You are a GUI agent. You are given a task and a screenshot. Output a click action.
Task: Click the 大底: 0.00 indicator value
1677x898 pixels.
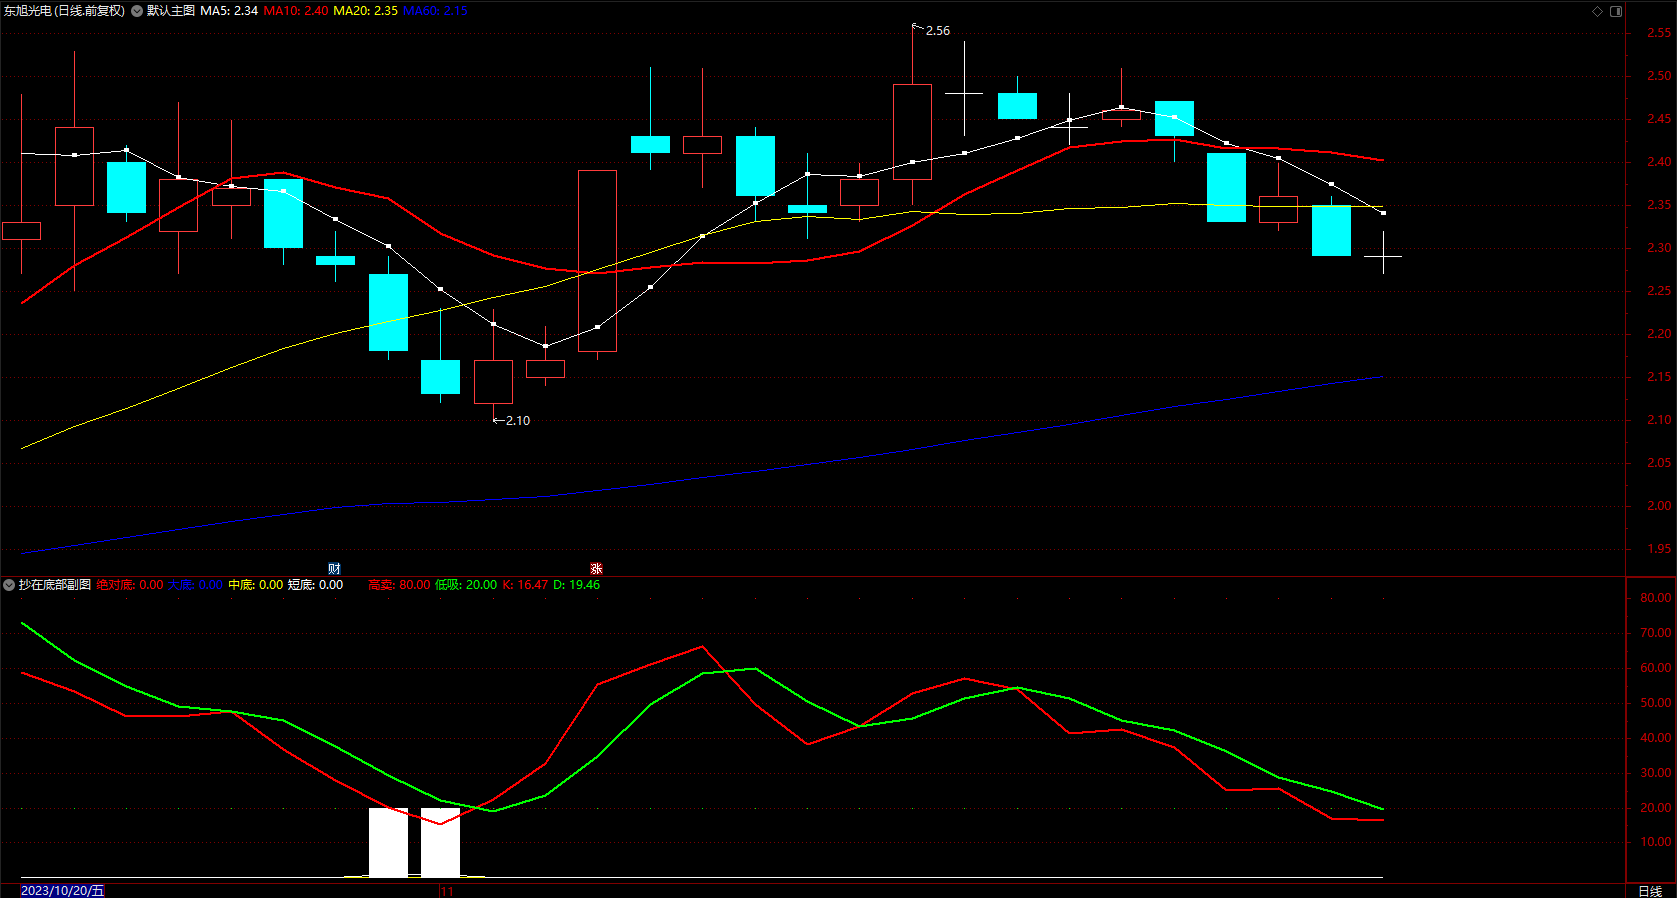(x=195, y=585)
